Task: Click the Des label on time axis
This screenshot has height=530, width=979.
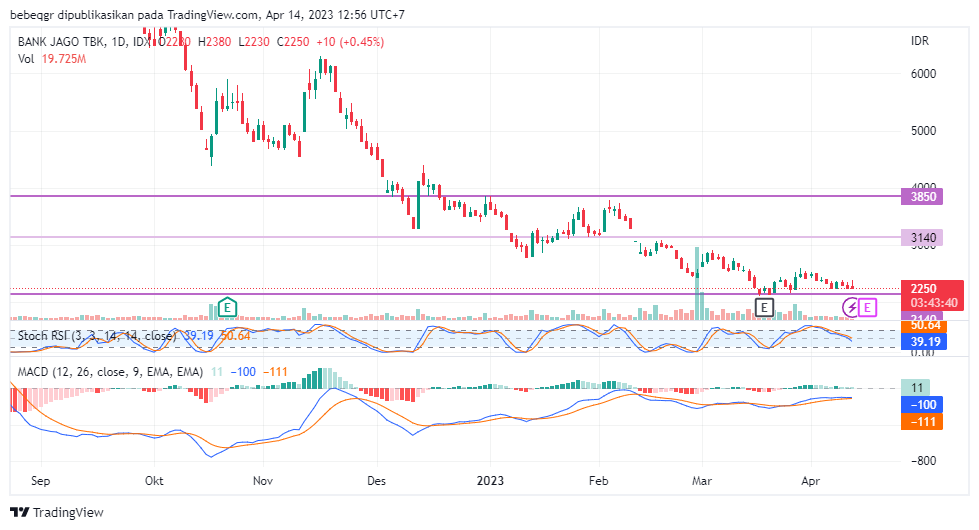Action: pos(376,481)
